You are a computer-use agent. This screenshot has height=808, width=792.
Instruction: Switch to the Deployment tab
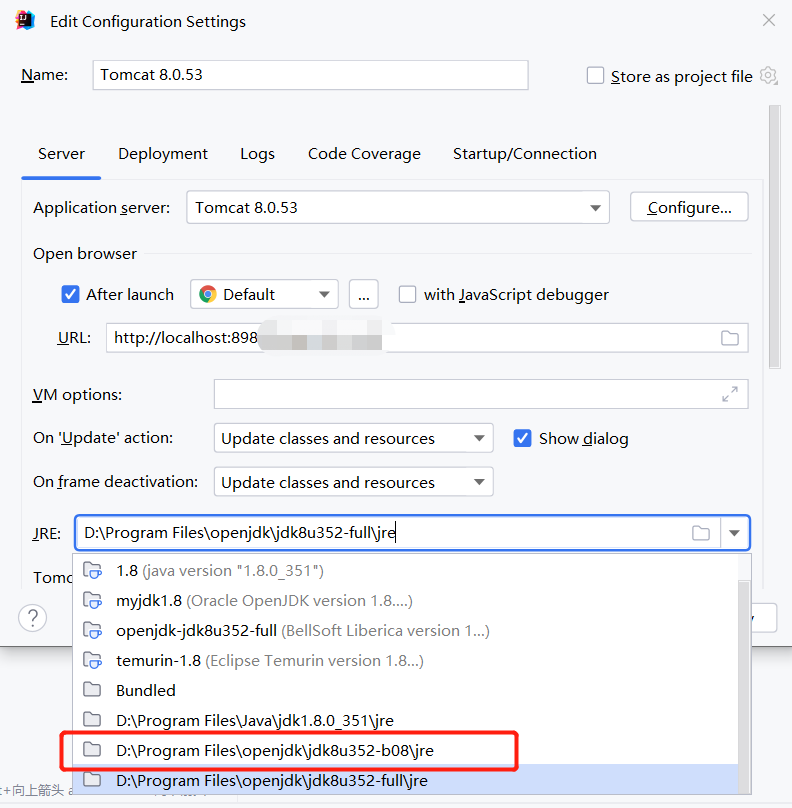click(163, 154)
